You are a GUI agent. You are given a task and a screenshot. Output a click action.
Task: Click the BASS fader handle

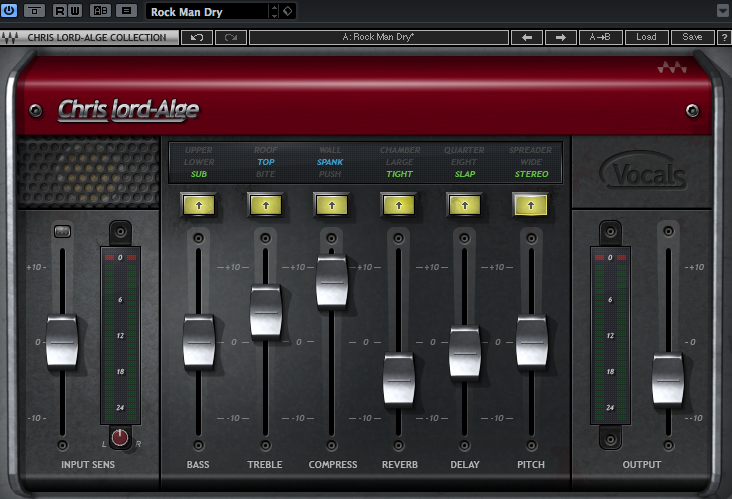(199, 342)
